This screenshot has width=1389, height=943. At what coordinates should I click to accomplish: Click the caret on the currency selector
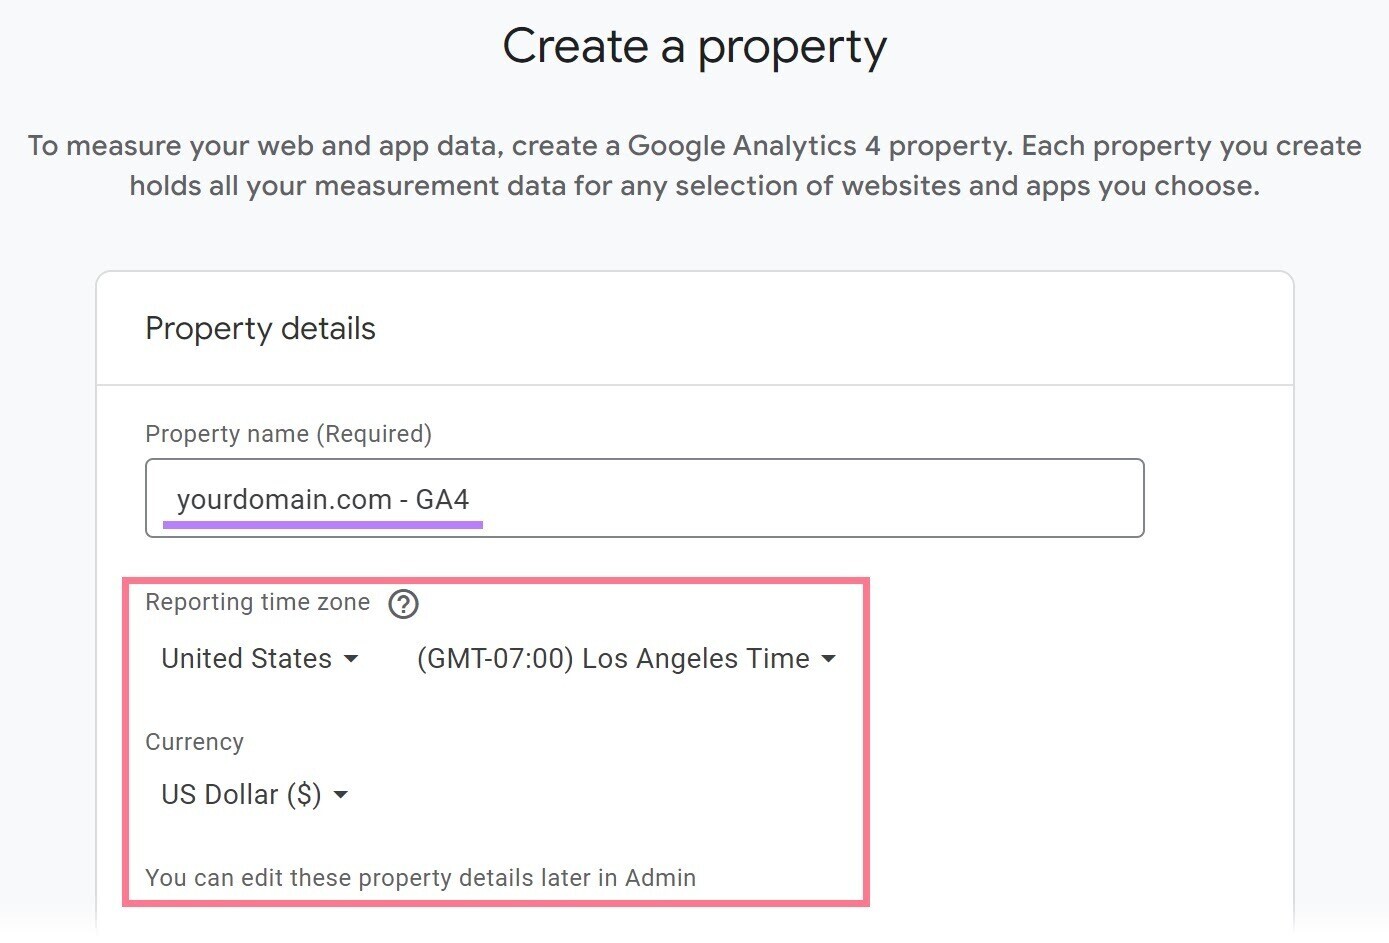pyautogui.click(x=341, y=794)
